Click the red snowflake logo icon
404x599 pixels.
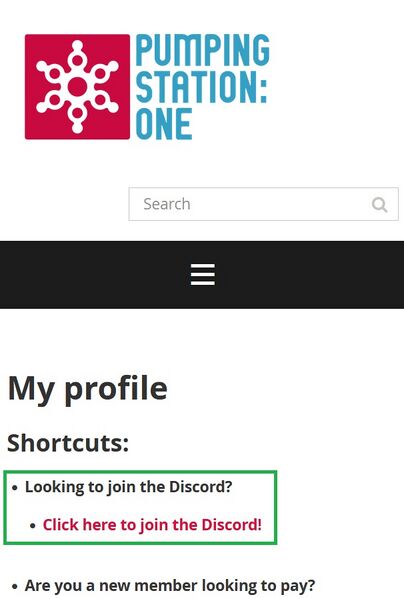(x=77, y=87)
